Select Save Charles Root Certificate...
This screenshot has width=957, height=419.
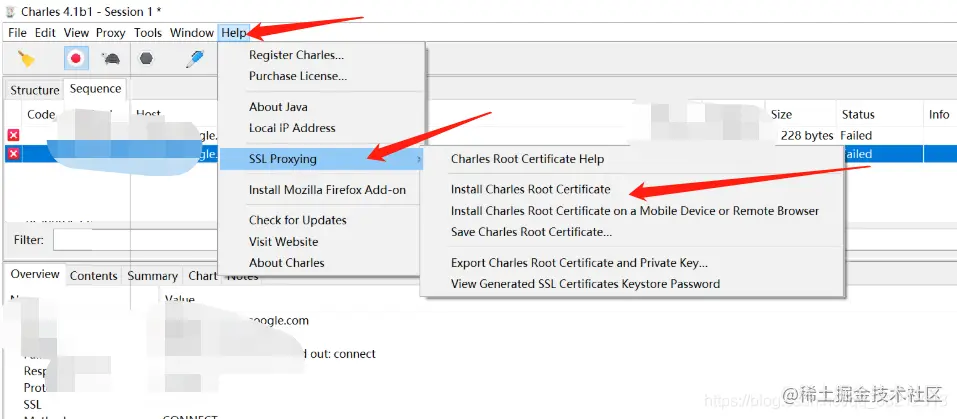point(532,232)
